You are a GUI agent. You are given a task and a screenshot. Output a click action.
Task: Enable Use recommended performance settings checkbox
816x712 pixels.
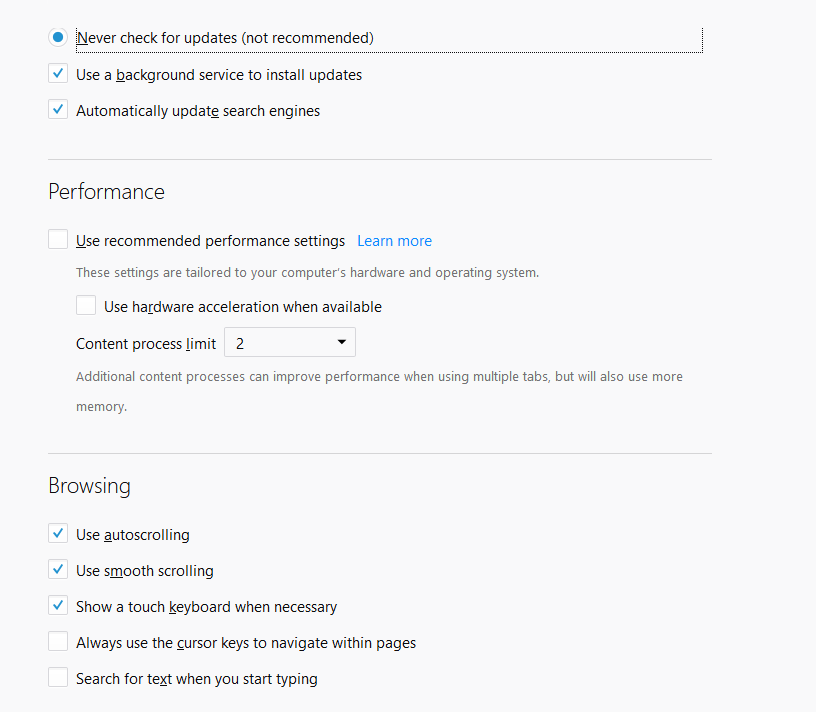point(58,240)
